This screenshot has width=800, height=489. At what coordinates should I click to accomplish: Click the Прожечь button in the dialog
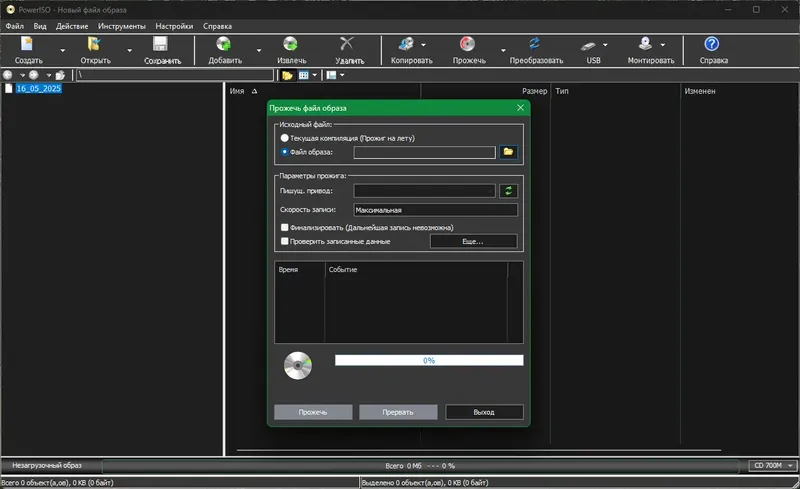(313, 412)
